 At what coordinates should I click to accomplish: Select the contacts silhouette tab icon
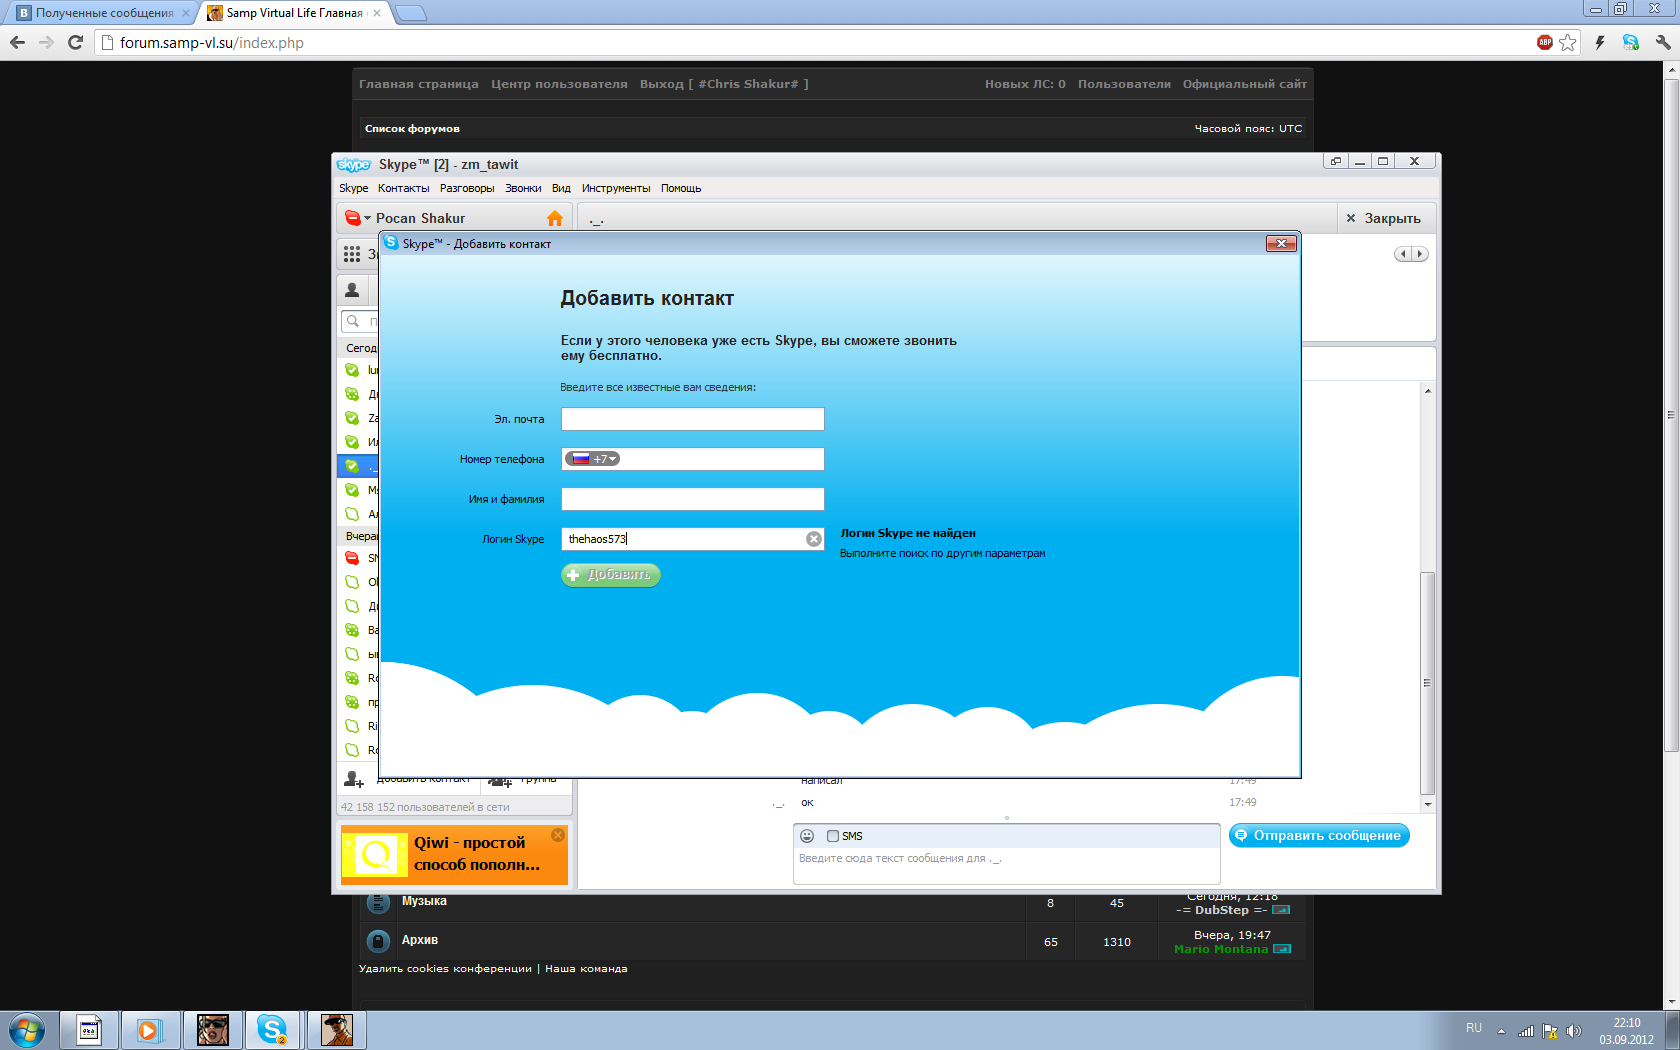pyautogui.click(x=352, y=290)
